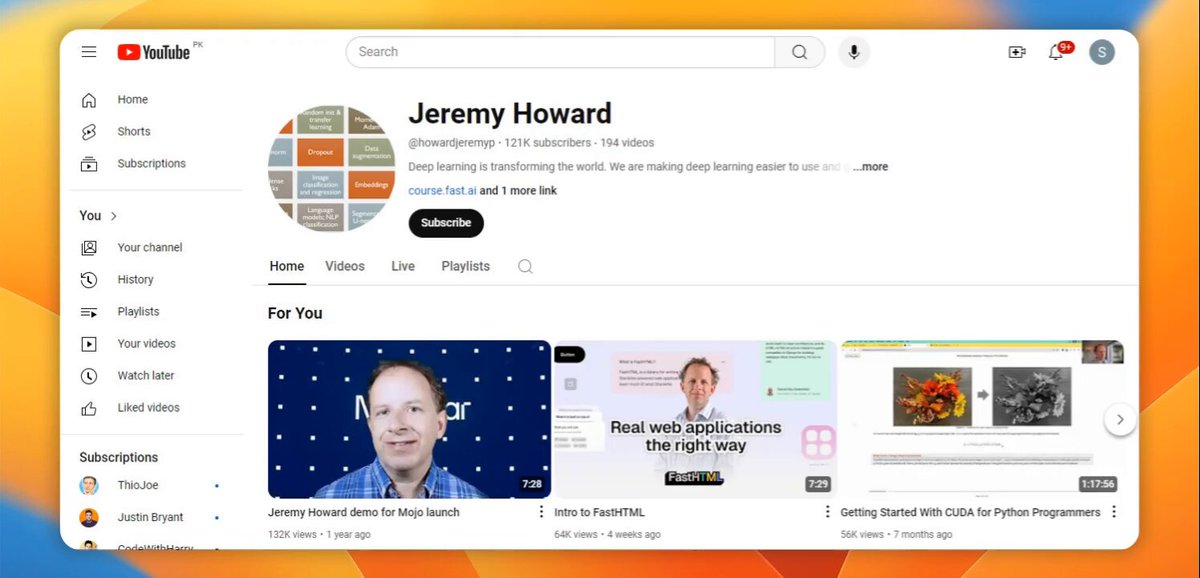
Task: Open the account avatar menu
Action: click(x=1102, y=52)
